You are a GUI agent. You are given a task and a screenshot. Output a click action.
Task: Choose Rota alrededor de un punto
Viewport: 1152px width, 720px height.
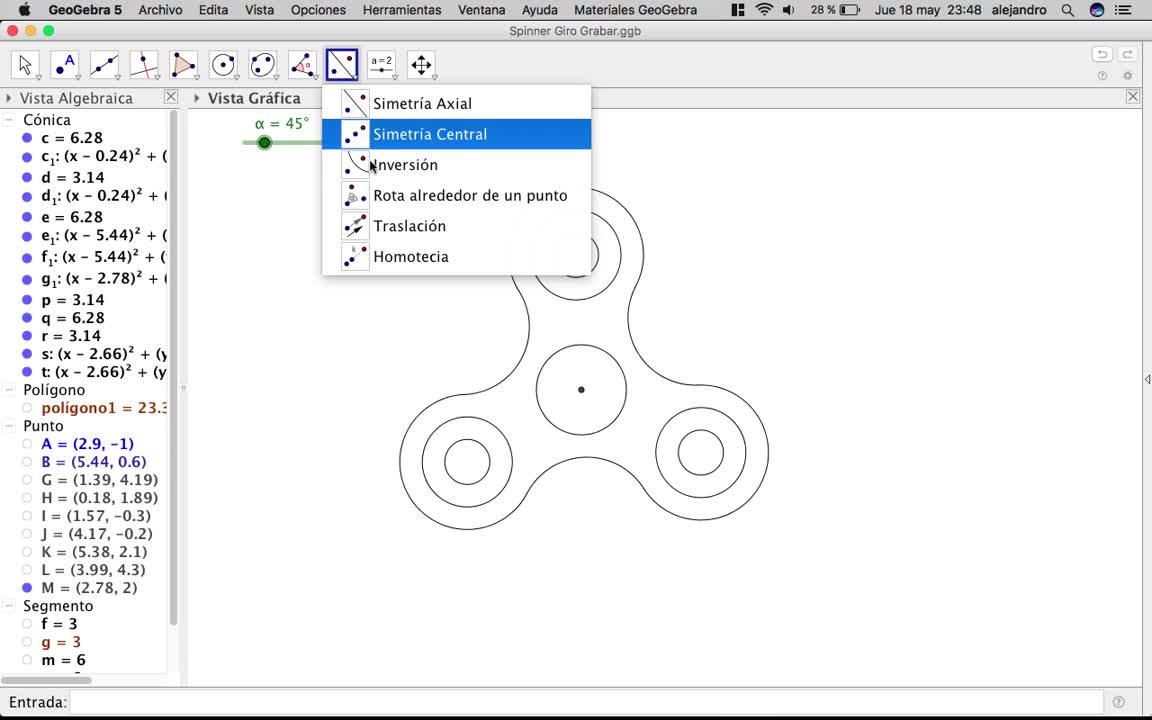click(x=469, y=196)
